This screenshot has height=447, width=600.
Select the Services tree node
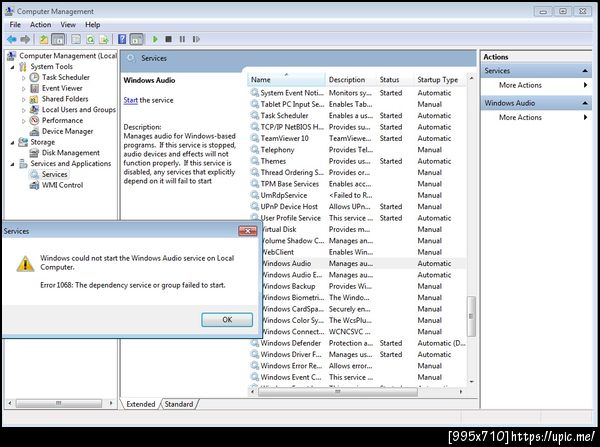[55, 174]
